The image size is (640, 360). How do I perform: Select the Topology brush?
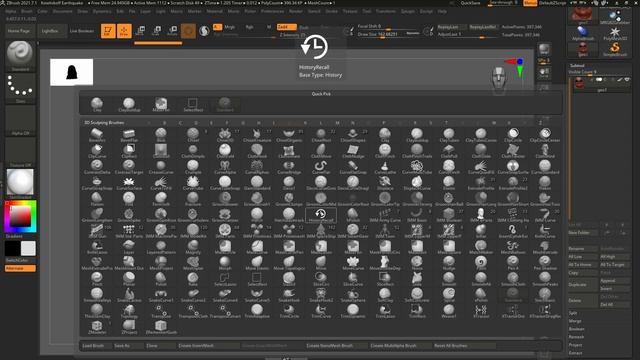pyautogui.click(x=129, y=311)
